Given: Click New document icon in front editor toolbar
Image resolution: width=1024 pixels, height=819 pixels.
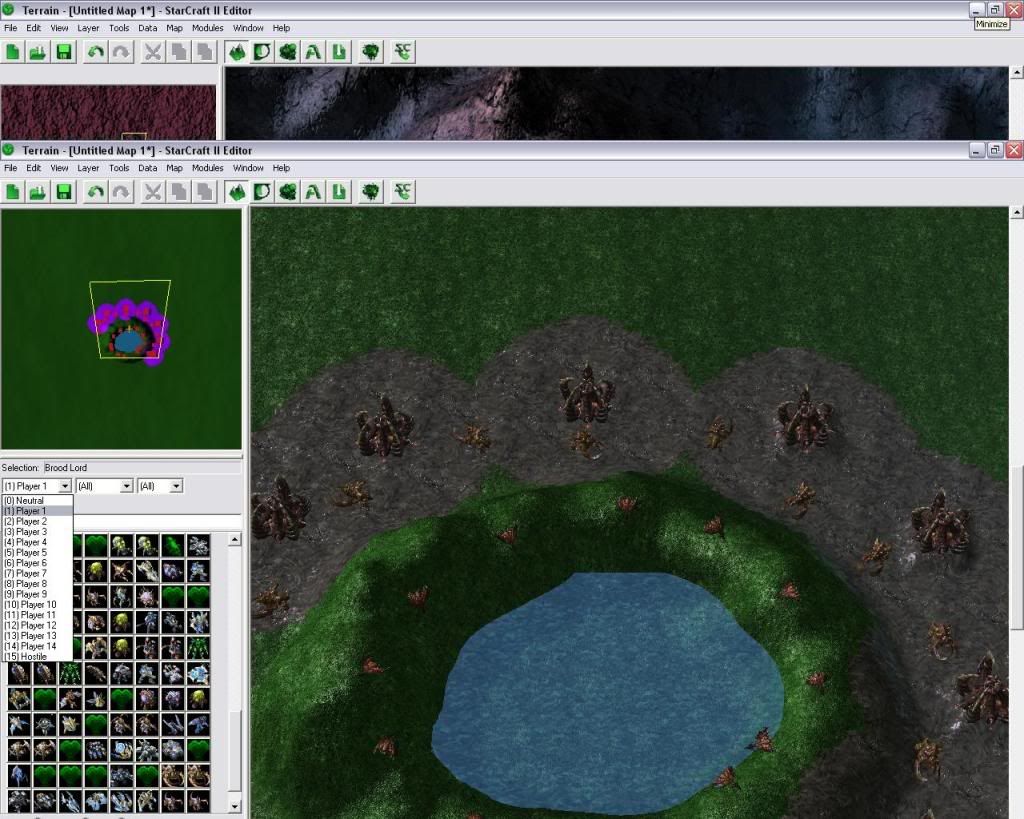Looking at the screenshot, I should tap(12, 192).
